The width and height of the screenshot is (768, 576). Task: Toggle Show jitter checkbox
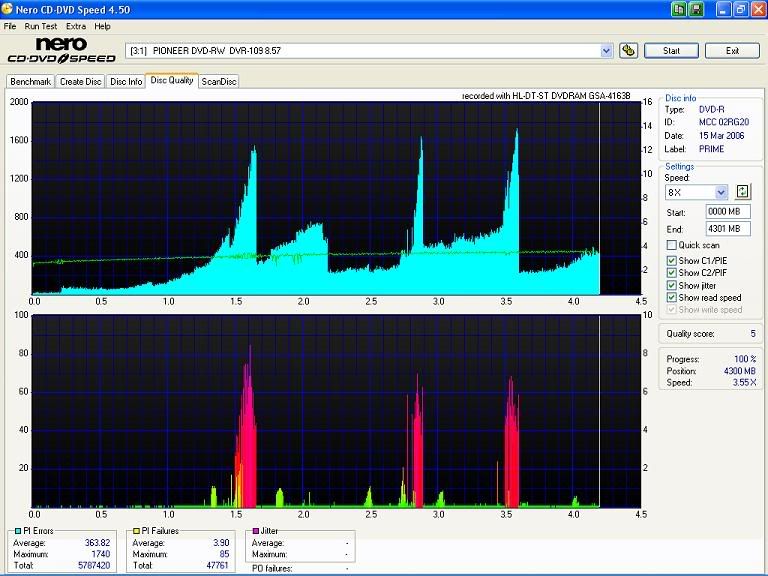point(672,285)
